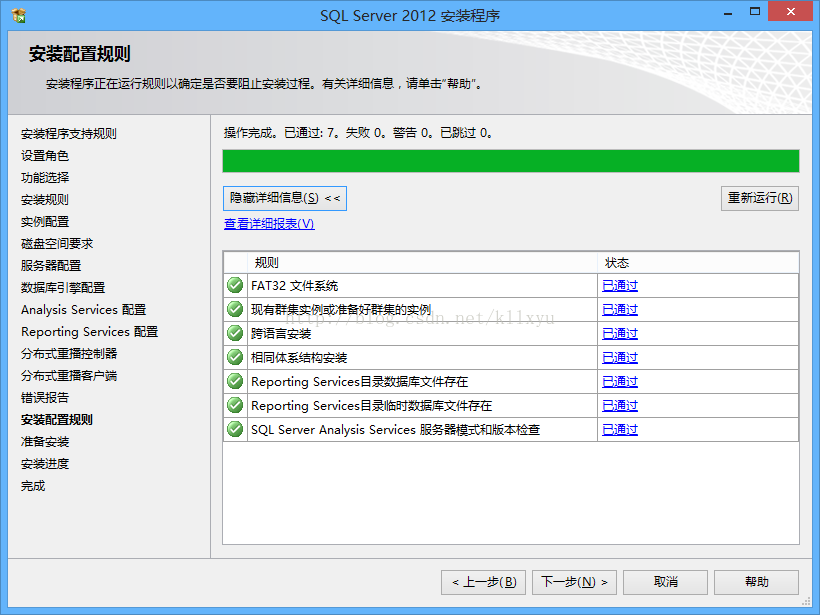The height and width of the screenshot is (615, 820).
Task: Proceed with 下一步(N) button
Action: point(574,582)
